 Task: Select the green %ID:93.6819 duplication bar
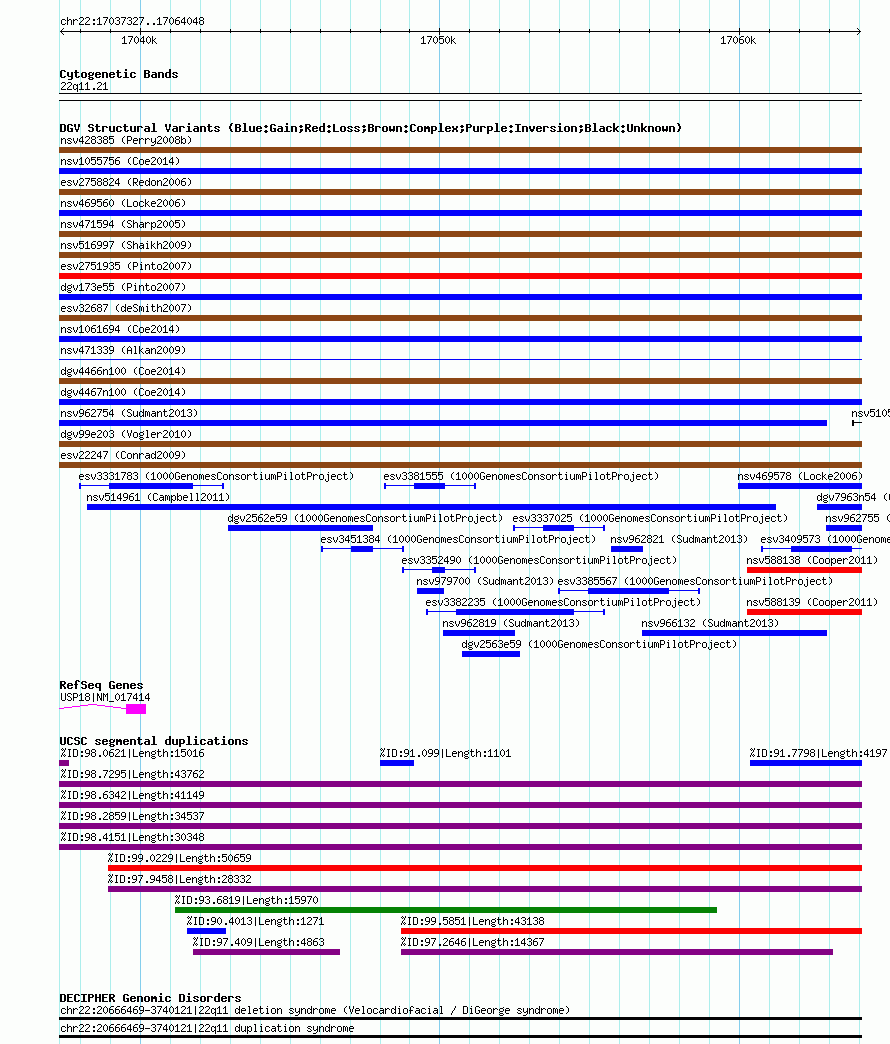[x=445, y=910]
